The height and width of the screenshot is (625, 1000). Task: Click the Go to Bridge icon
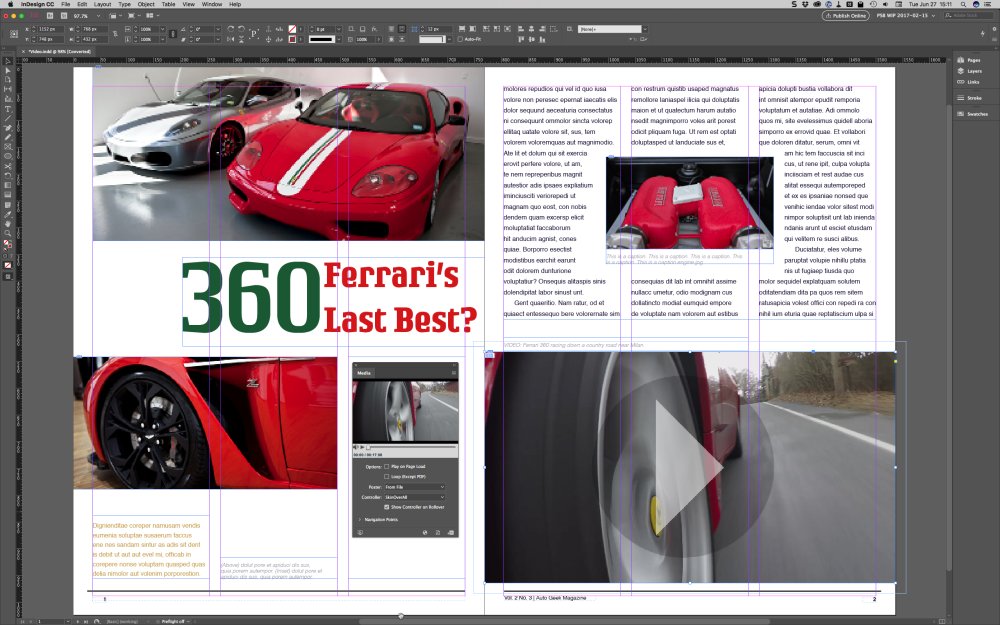click(x=50, y=15)
